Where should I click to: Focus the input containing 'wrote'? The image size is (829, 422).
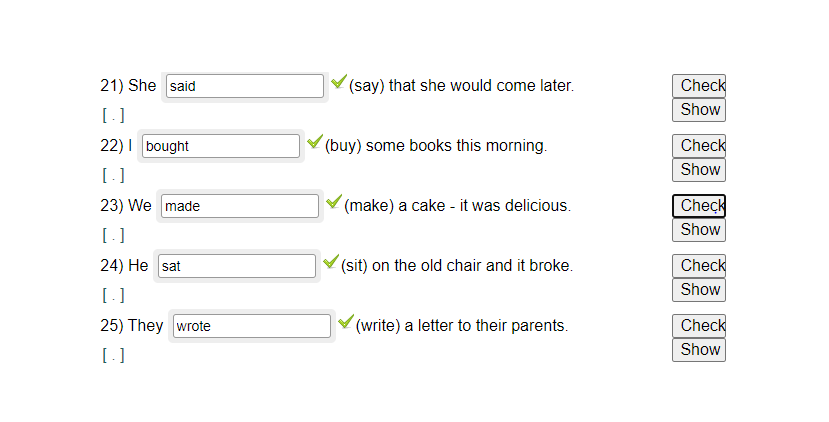click(x=251, y=326)
